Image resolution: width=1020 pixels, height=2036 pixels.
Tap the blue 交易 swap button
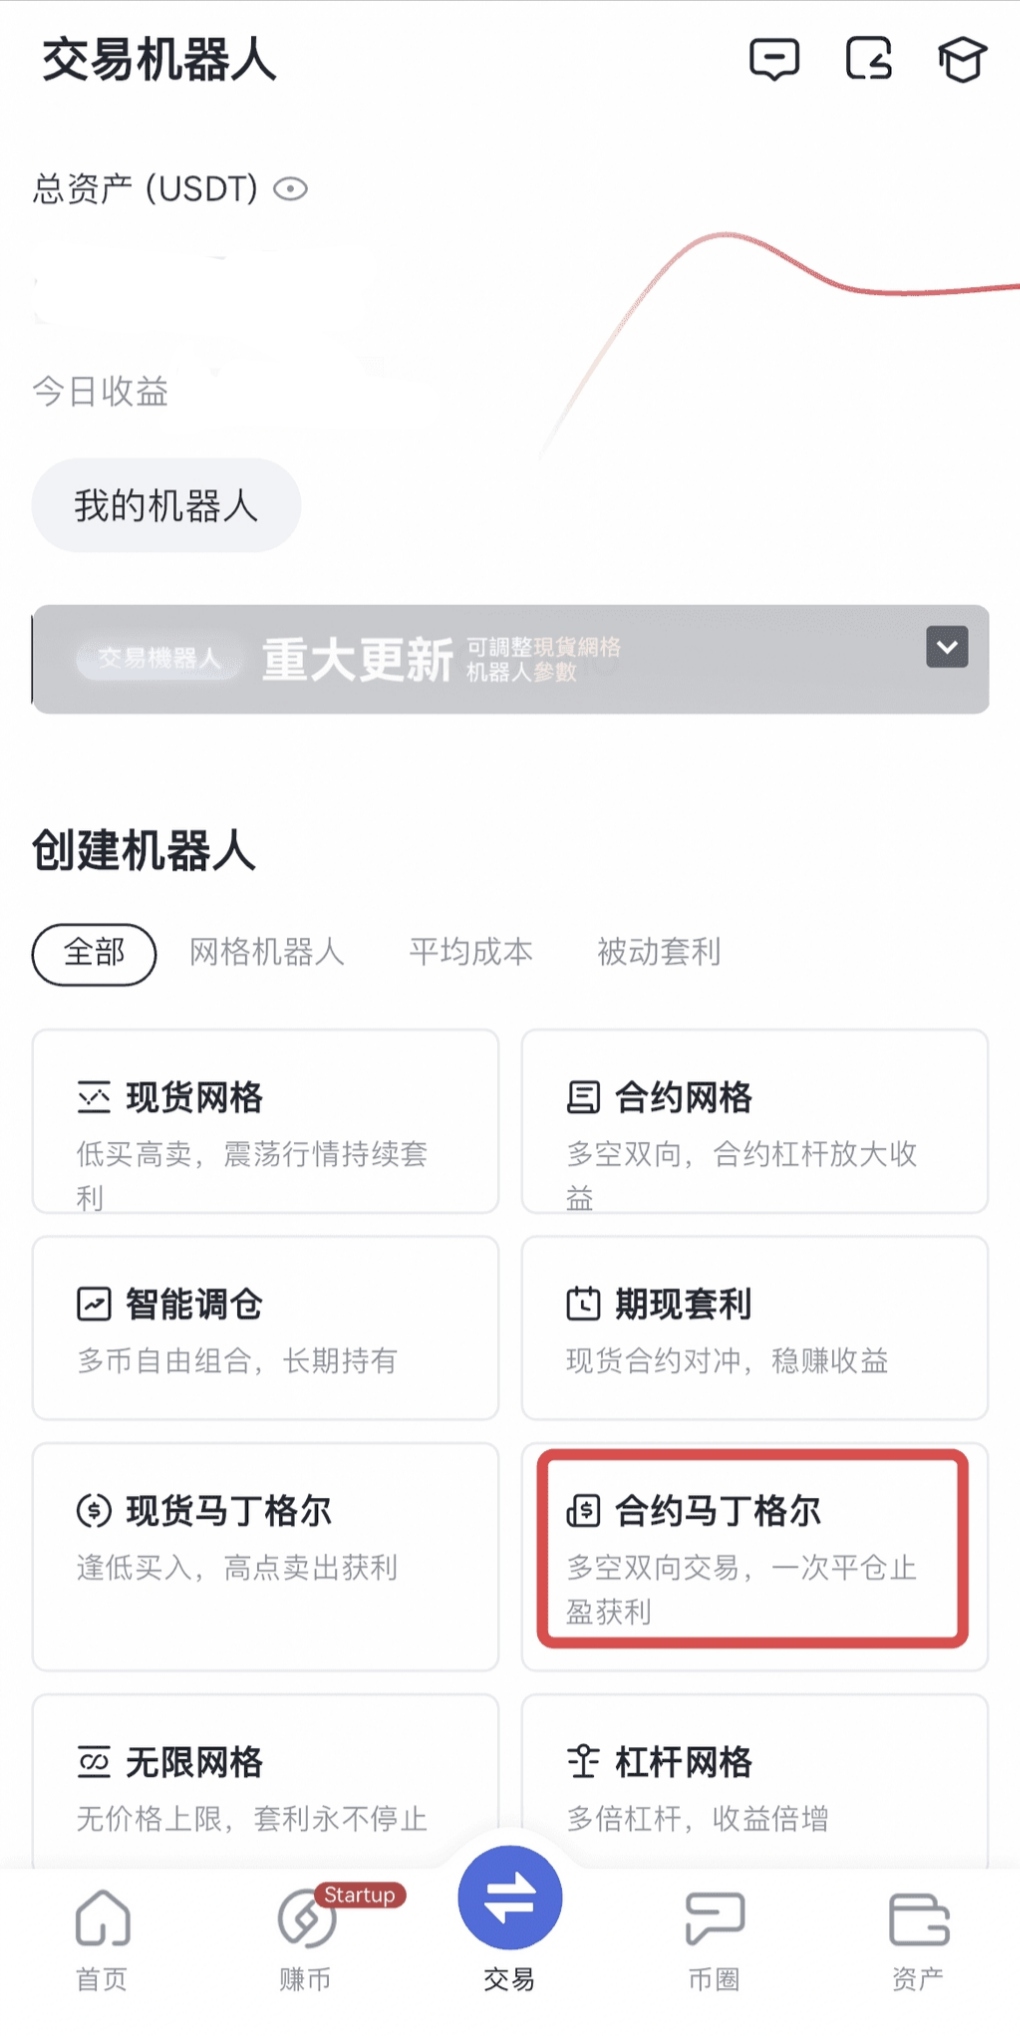click(510, 1898)
